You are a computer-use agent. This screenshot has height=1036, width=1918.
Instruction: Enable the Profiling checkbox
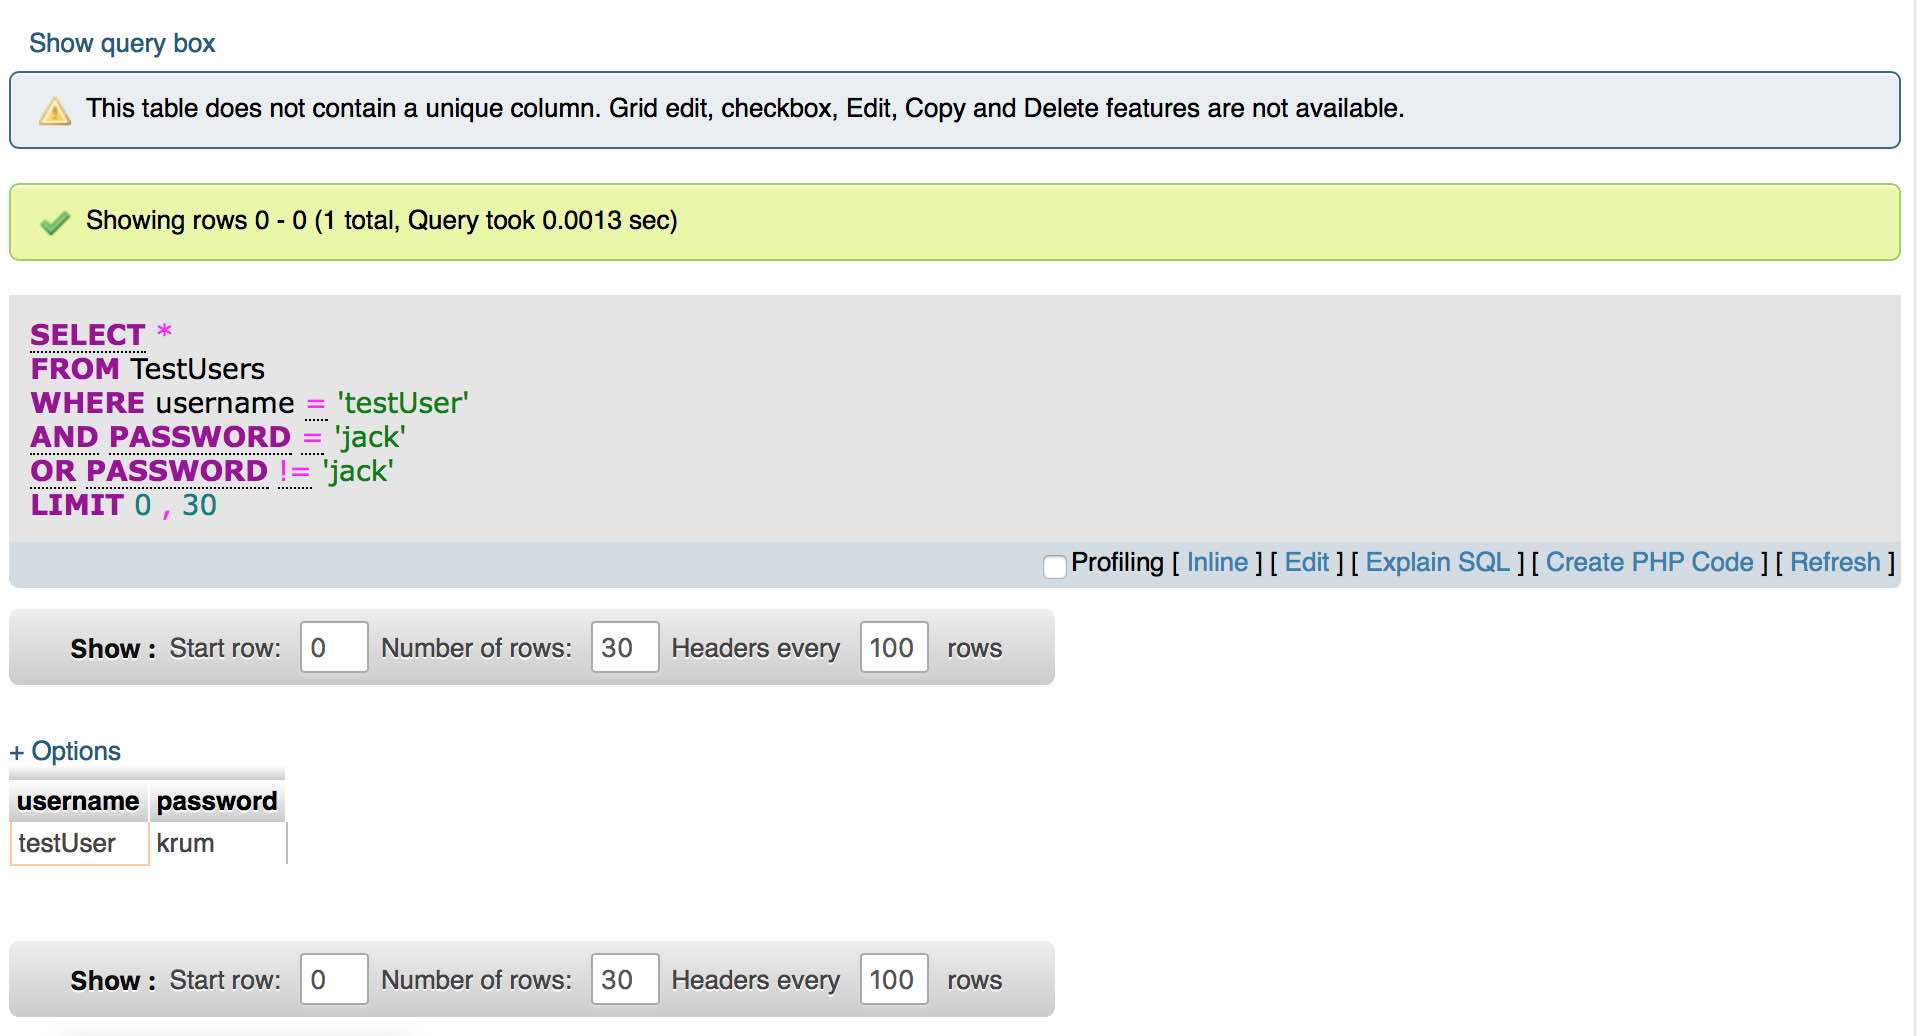[1054, 567]
